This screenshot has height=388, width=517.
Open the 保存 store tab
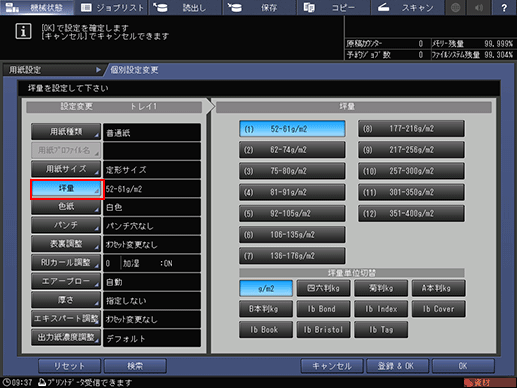[x=260, y=7]
